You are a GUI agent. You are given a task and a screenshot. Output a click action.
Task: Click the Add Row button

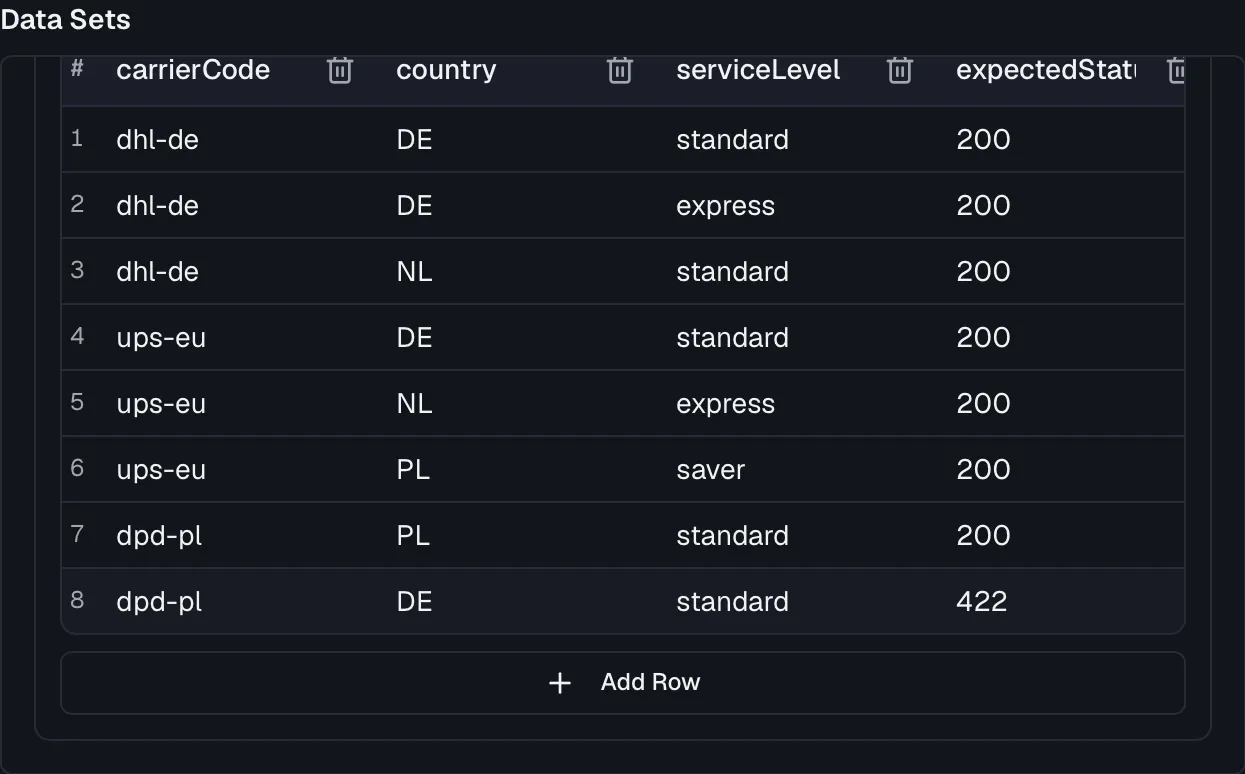[623, 683]
